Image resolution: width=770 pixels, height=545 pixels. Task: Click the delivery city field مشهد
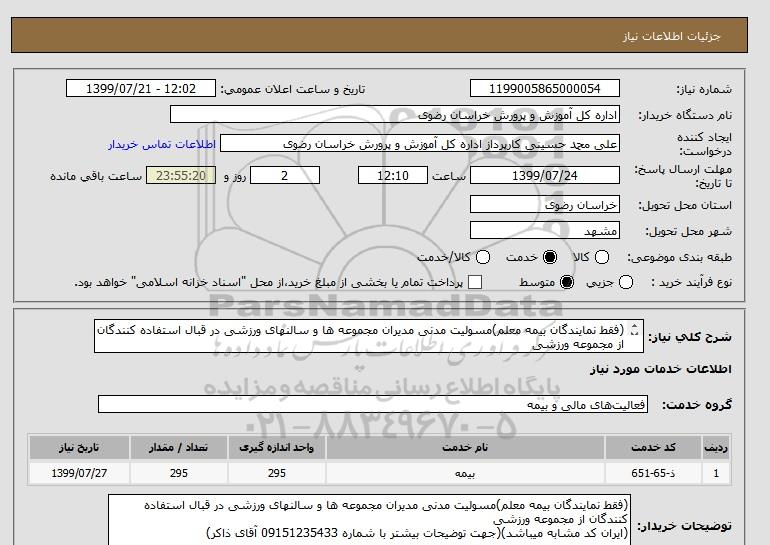point(545,231)
